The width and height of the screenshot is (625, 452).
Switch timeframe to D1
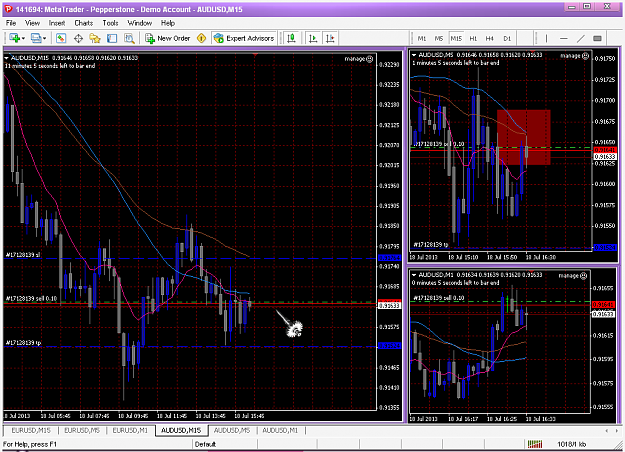click(x=507, y=39)
